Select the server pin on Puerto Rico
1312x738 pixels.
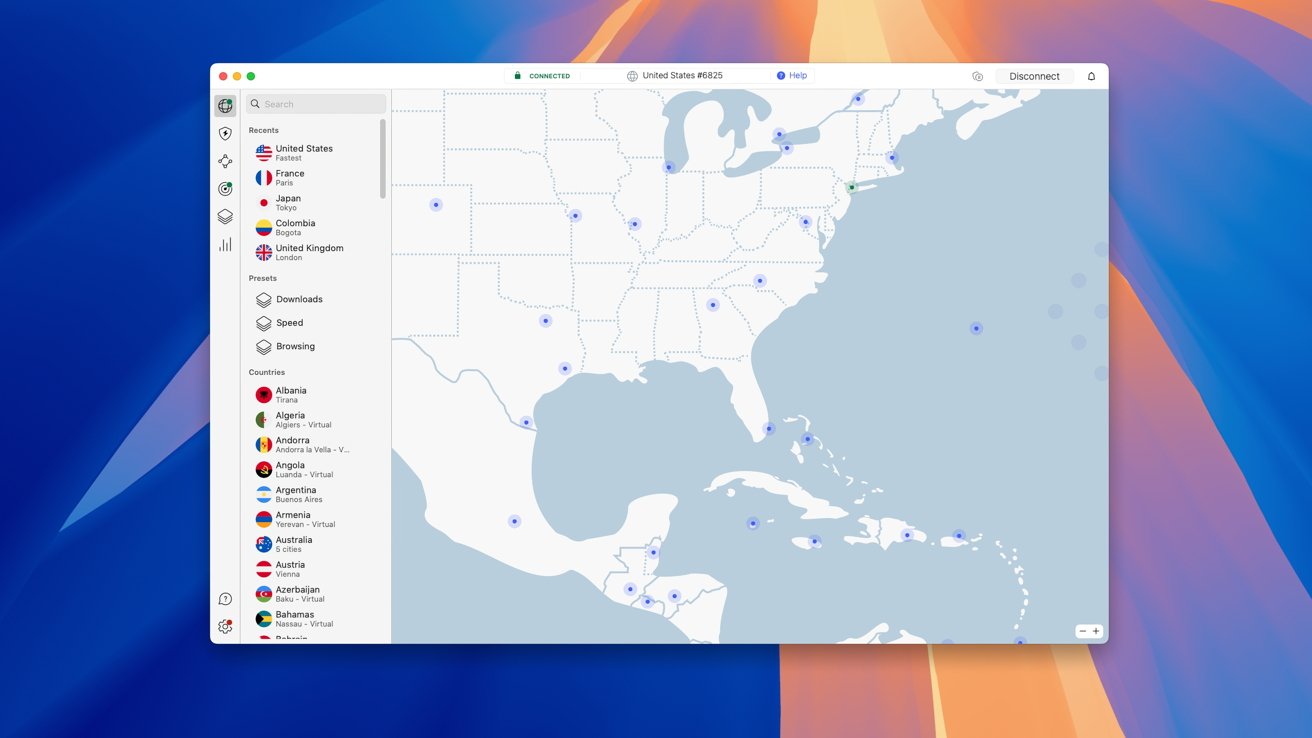[959, 536]
